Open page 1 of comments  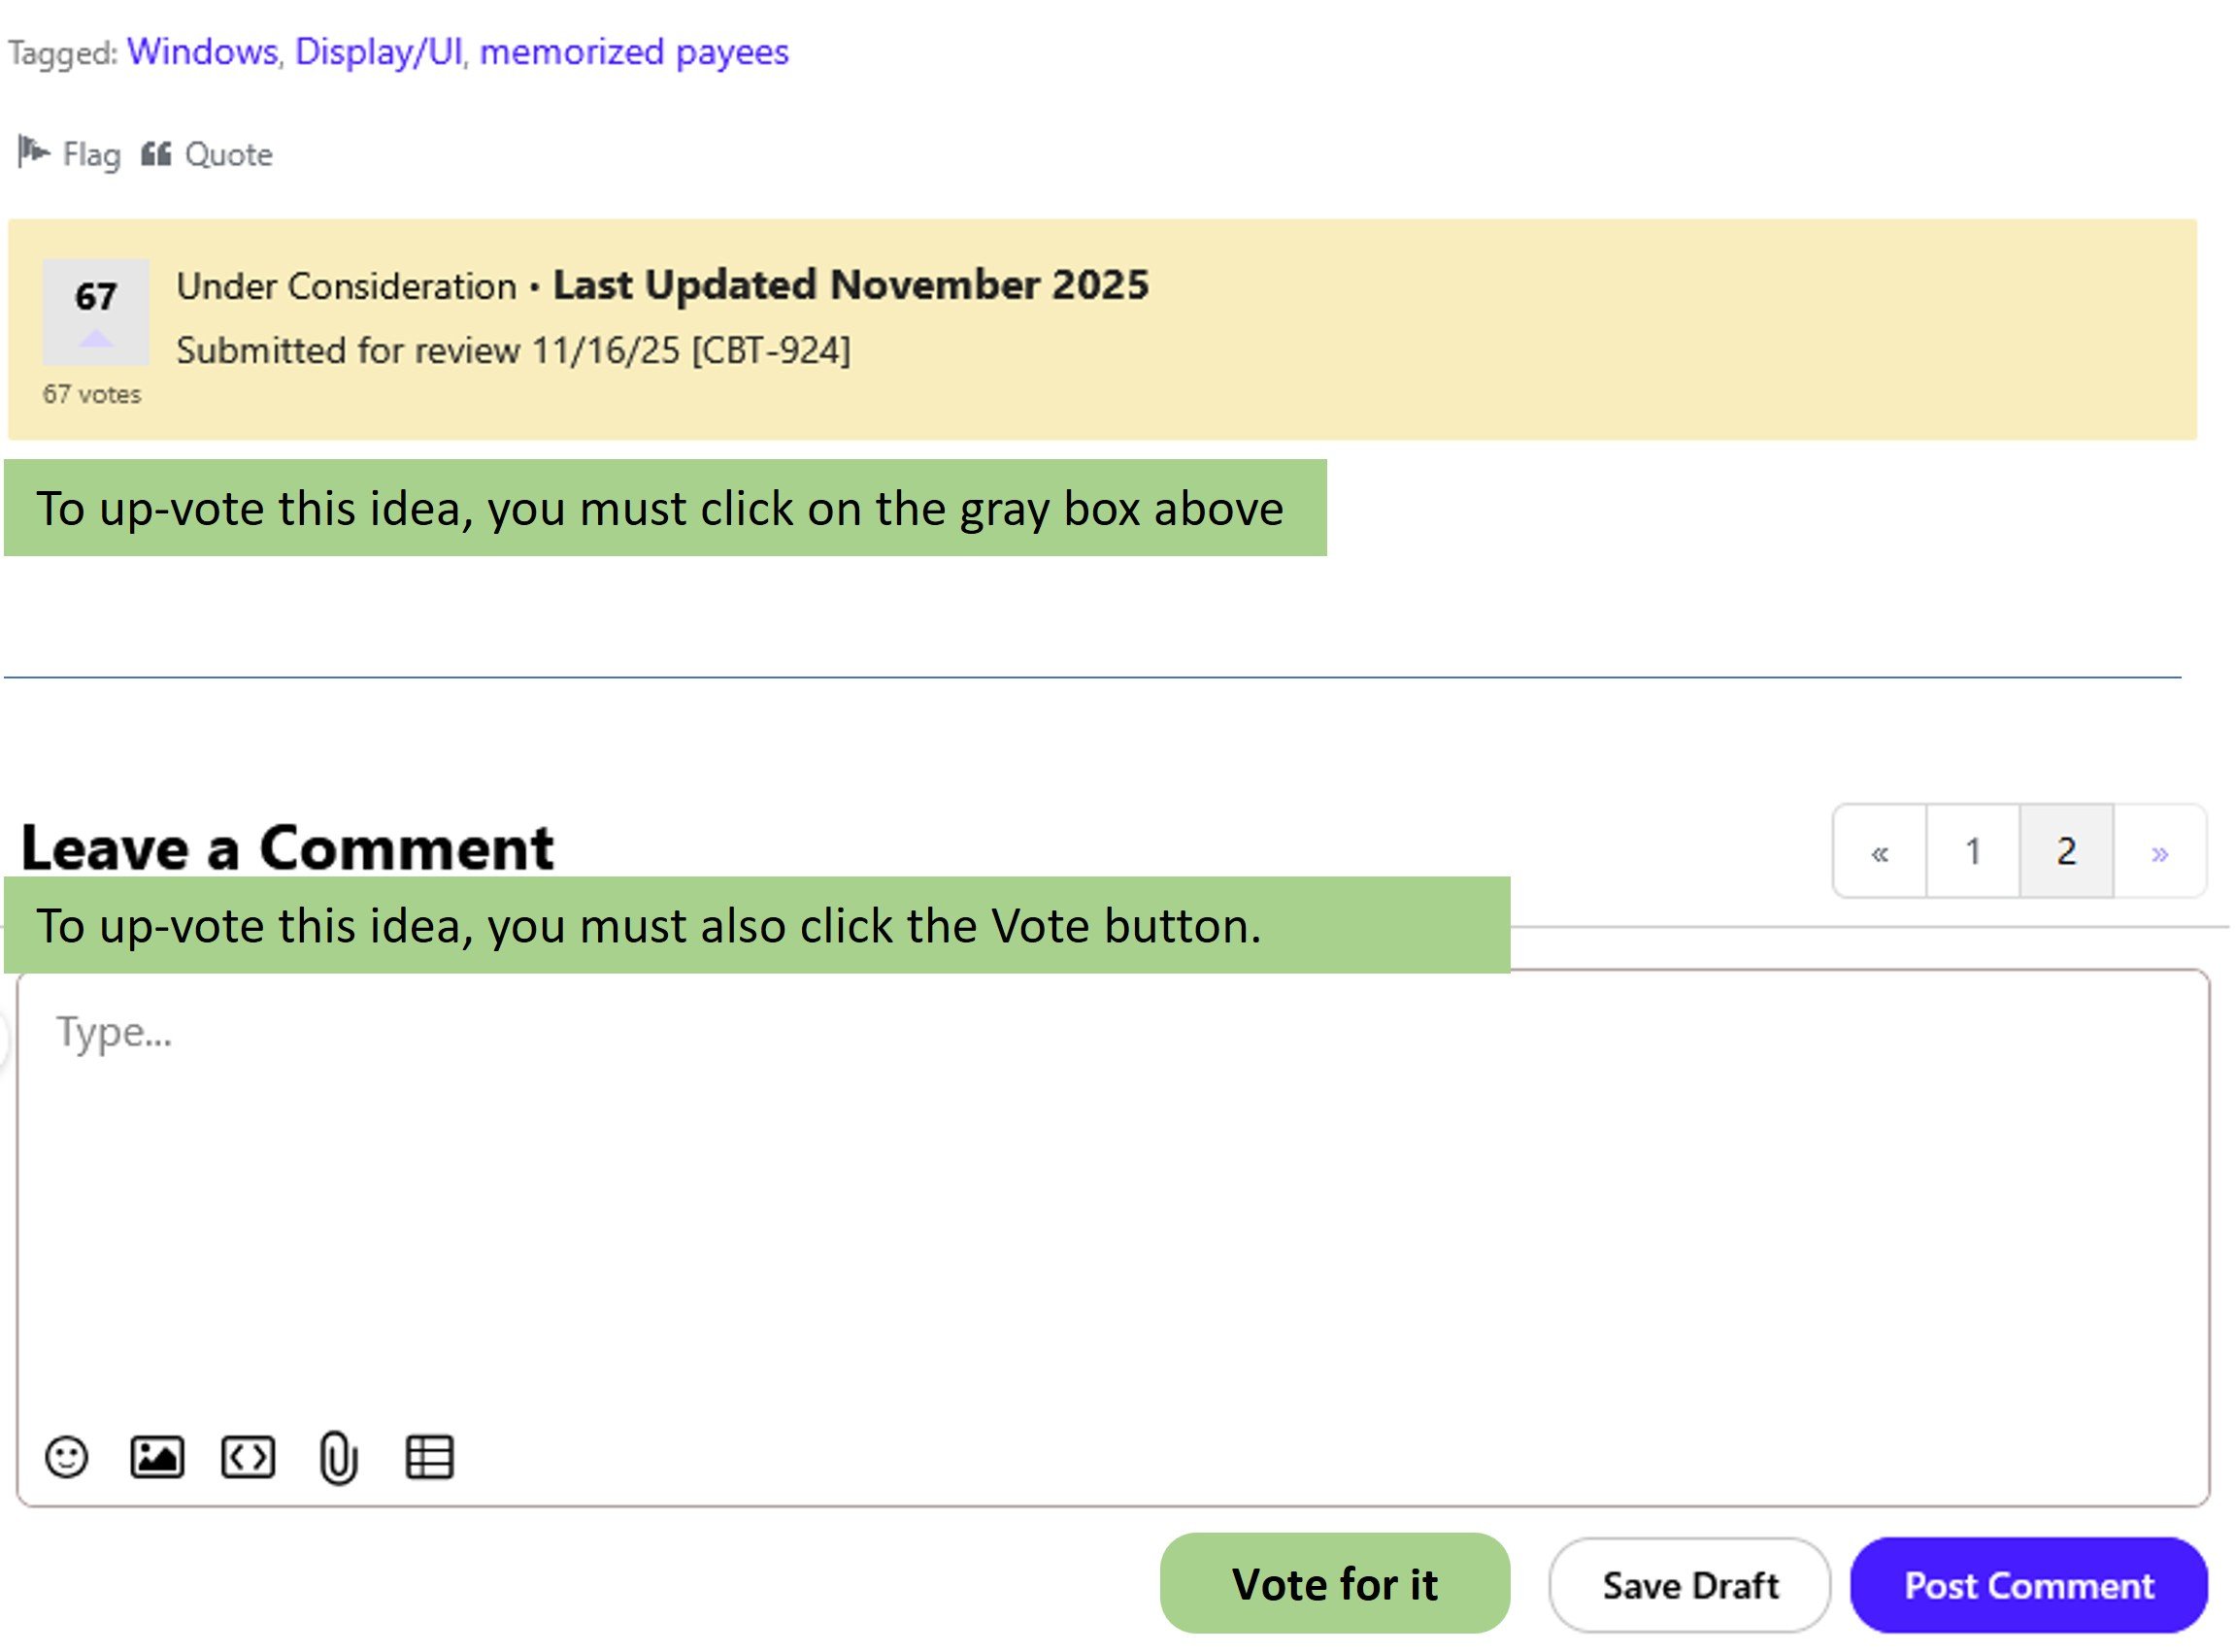coord(1973,853)
